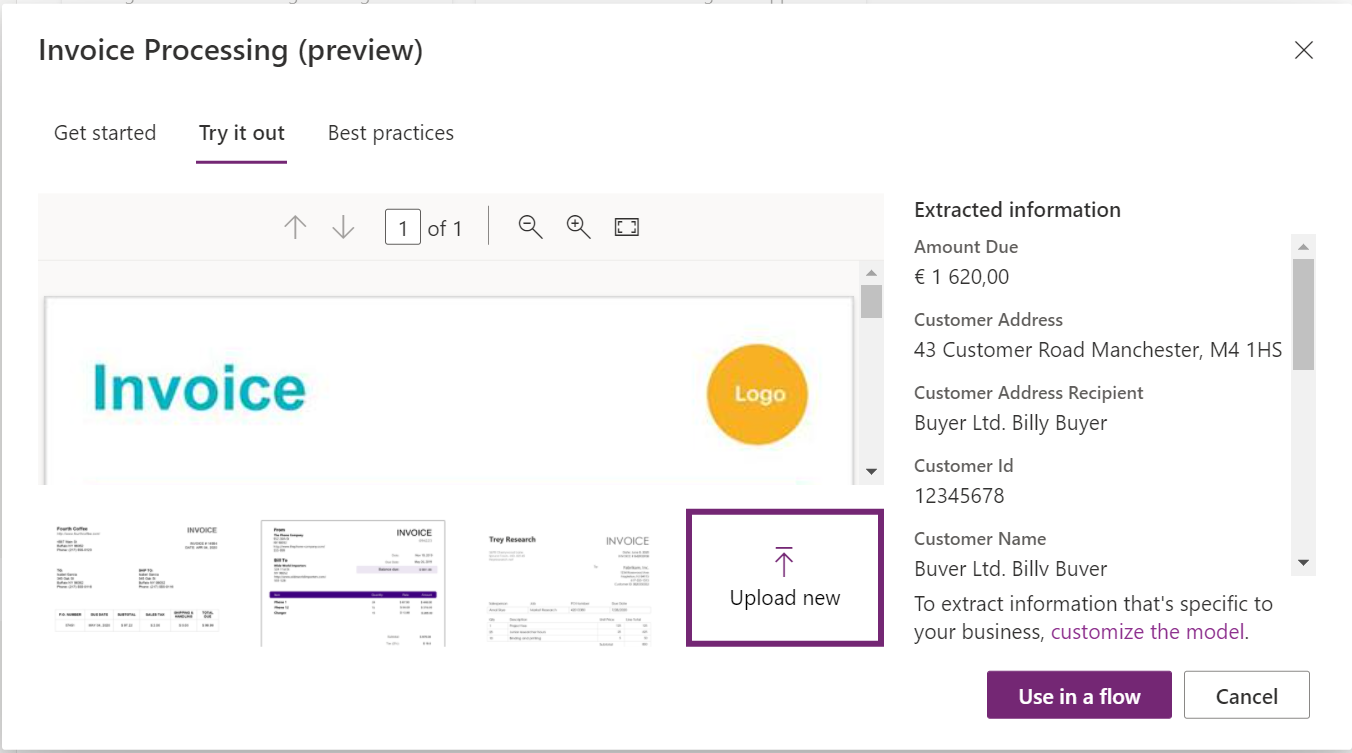Viewport: 1352px width, 753px height.
Task: Follow the customize the model link
Action: point(1147,631)
